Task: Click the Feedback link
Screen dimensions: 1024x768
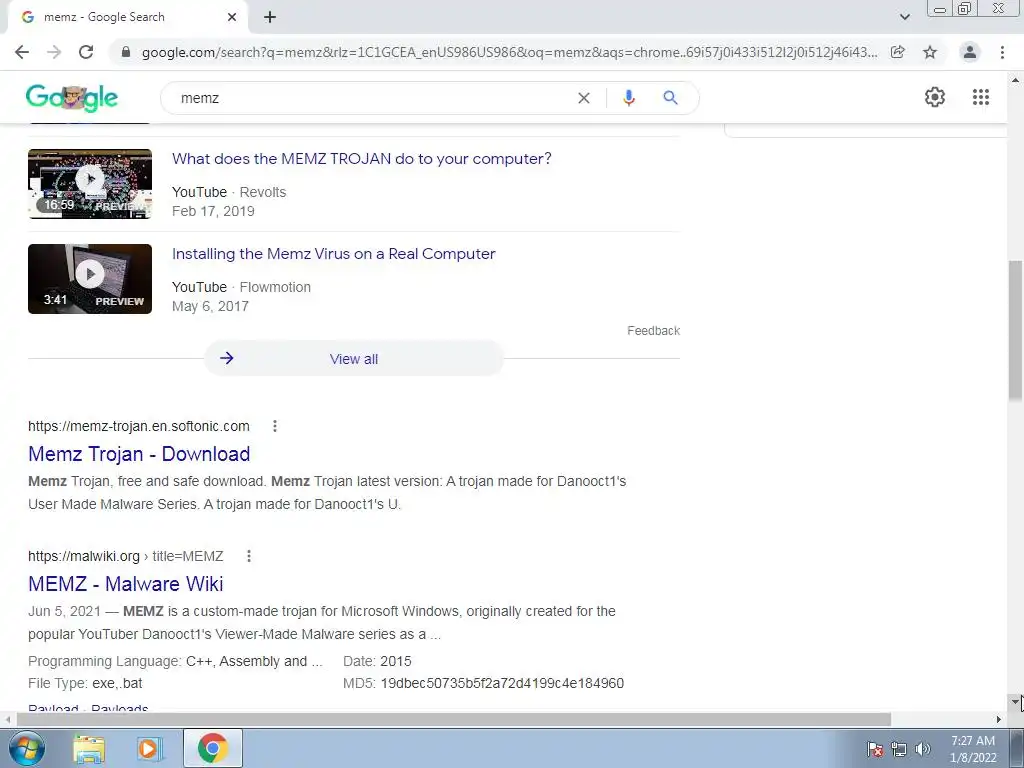Action: [x=654, y=331]
